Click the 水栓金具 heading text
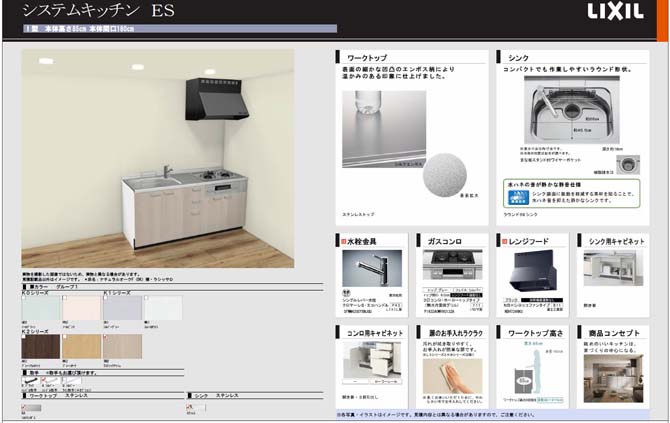 pos(361,241)
